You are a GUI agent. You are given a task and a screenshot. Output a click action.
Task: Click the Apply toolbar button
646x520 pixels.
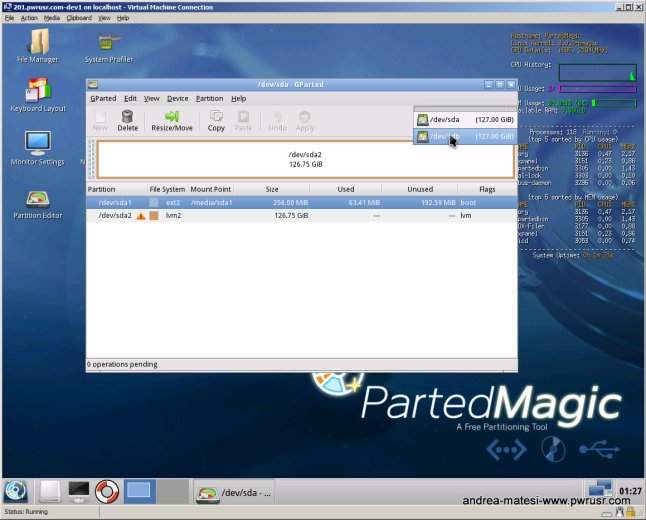pyautogui.click(x=305, y=121)
